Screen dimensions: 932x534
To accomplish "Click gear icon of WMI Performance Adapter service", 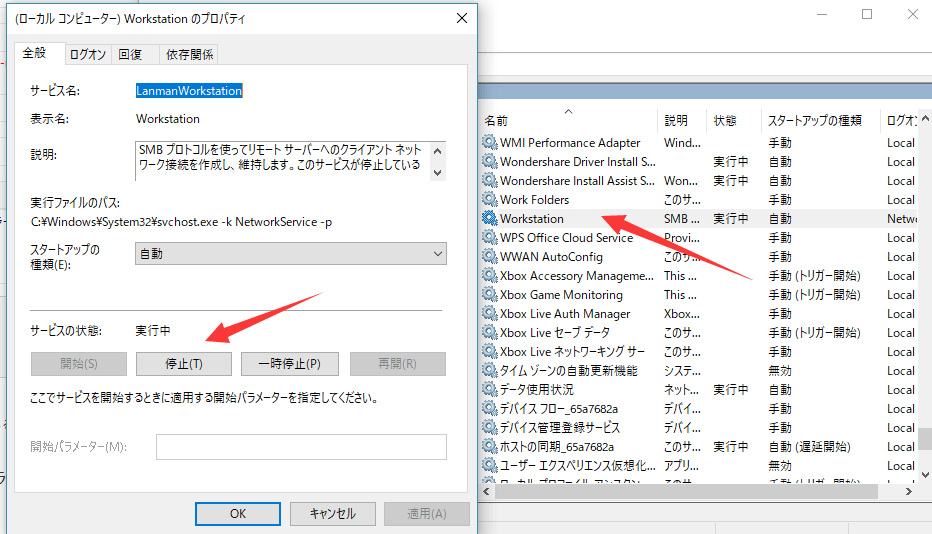I will (489, 142).
